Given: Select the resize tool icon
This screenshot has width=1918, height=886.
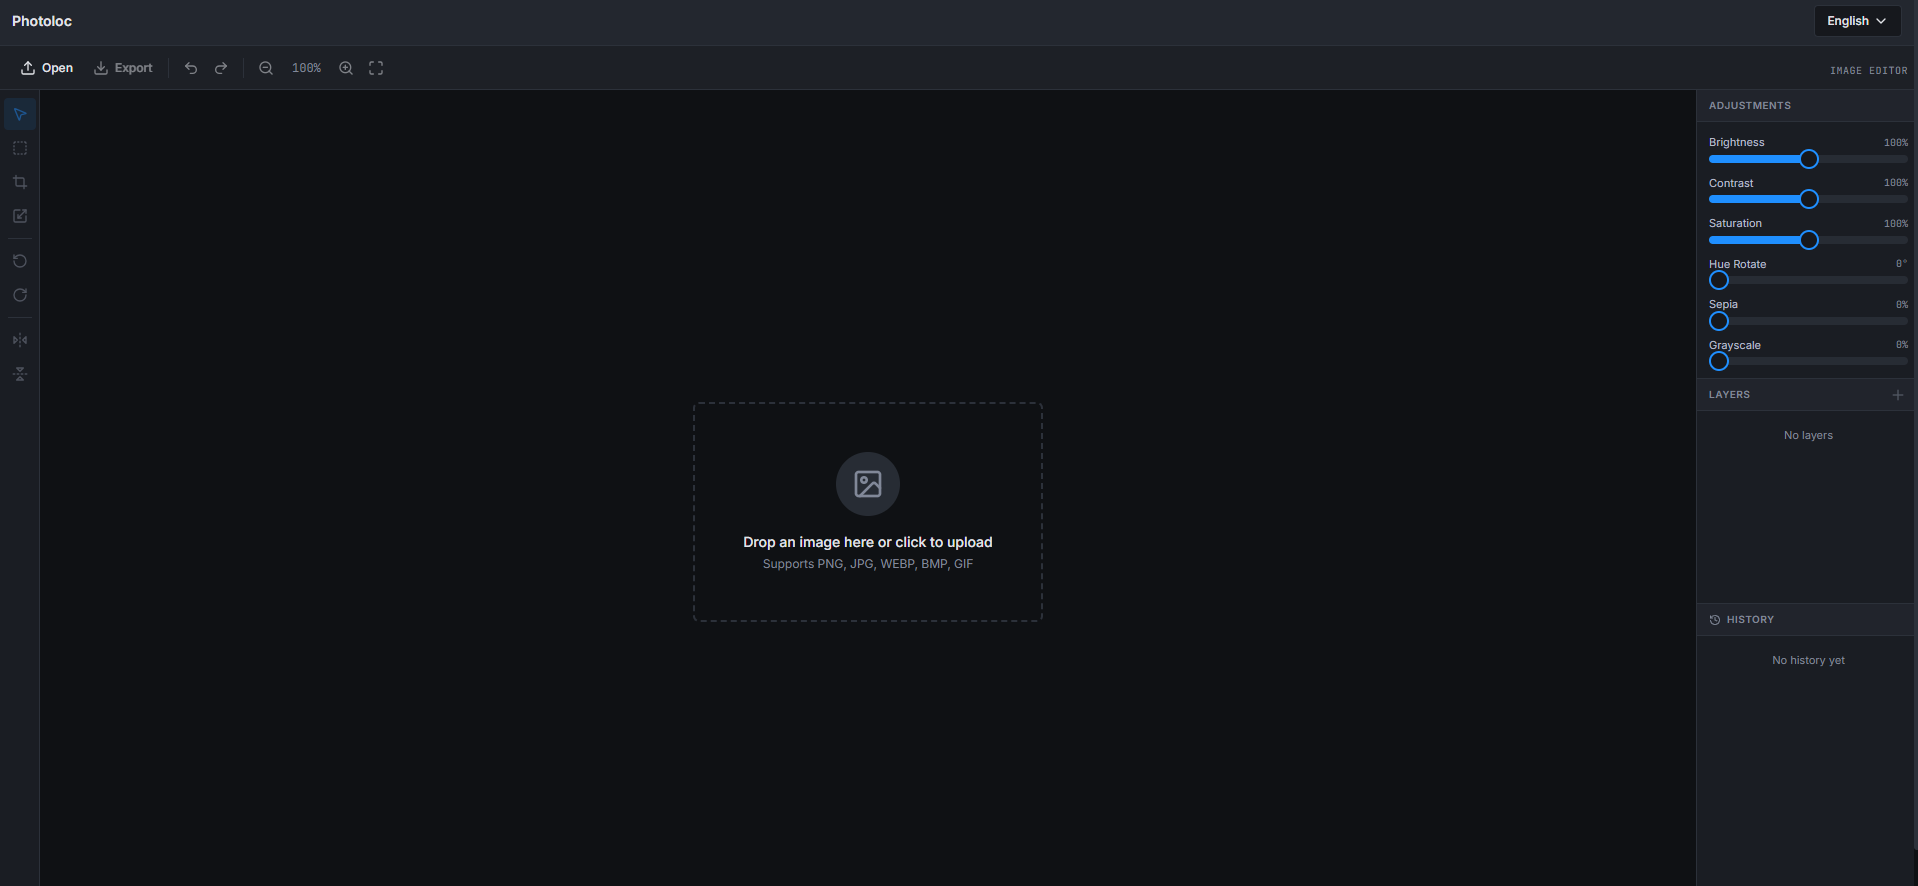Looking at the screenshot, I should (20, 216).
